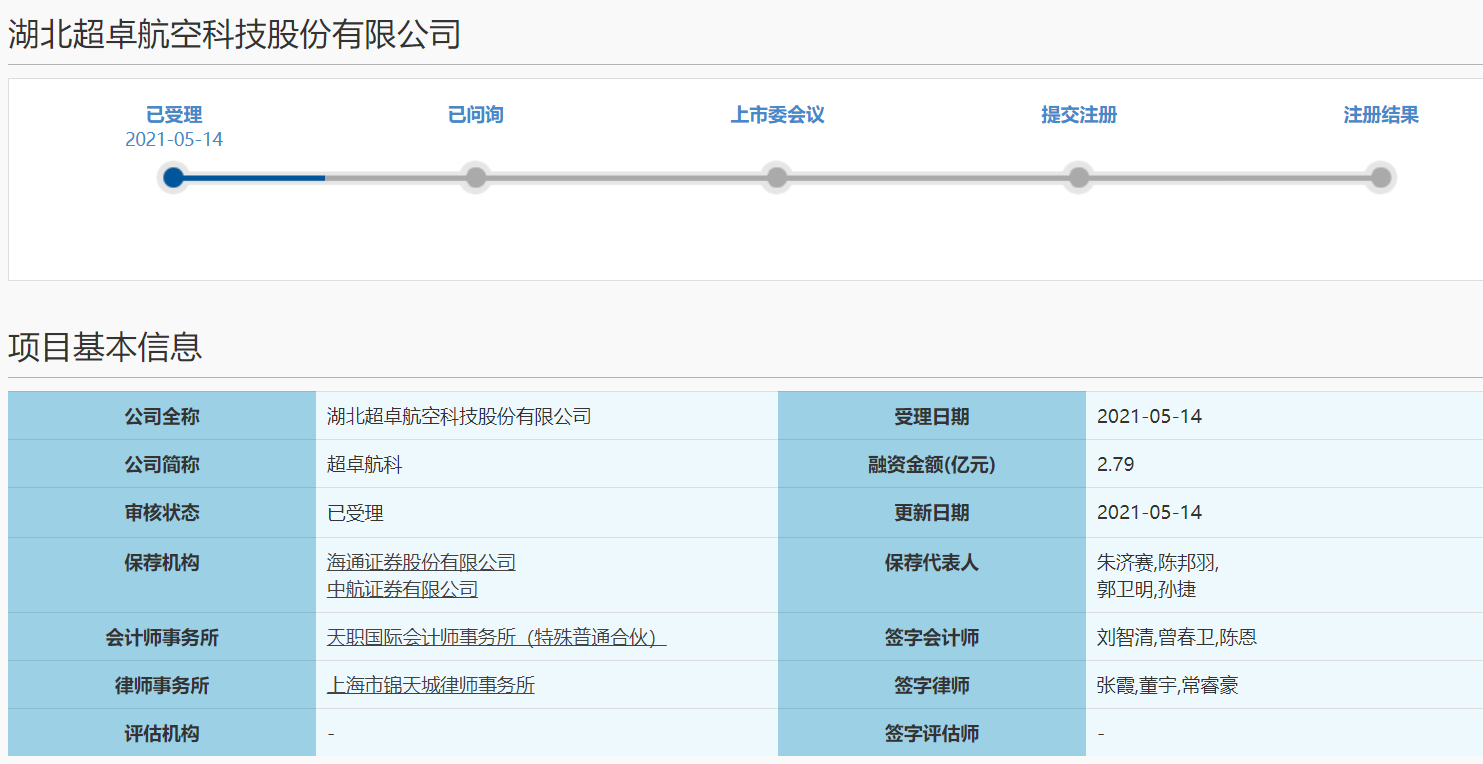Screen dimensions: 1483x764
Task: Open the 天职国际会计师事务所 link
Action: (496, 638)
